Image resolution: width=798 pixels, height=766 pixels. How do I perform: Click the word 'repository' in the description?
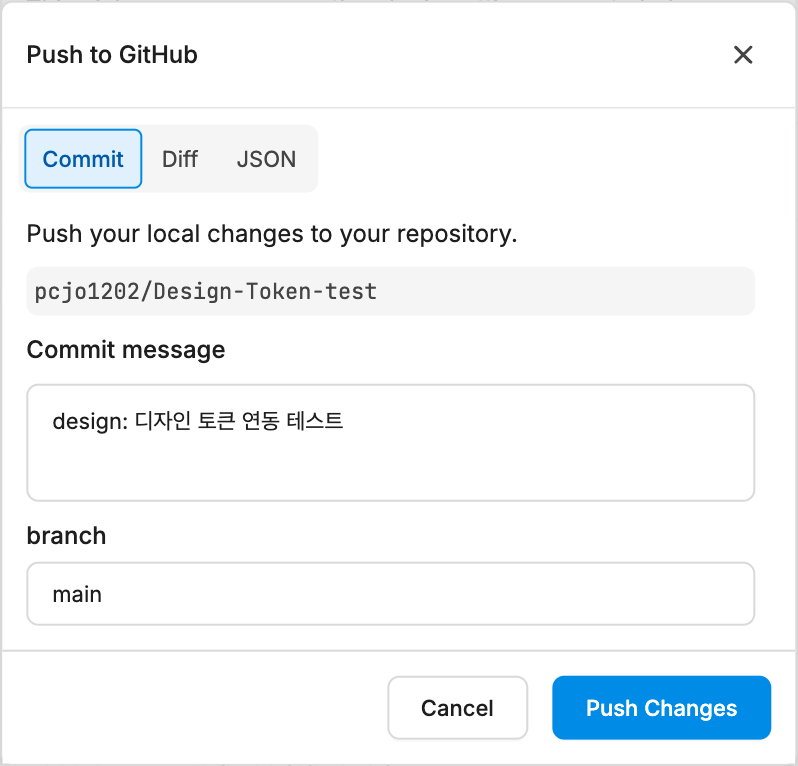click(457, 234)
